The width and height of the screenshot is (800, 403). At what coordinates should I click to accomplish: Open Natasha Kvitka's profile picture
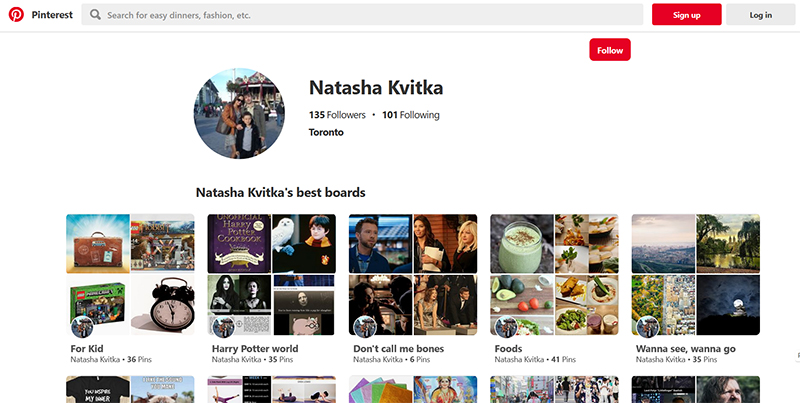click(x=238, y=114)
